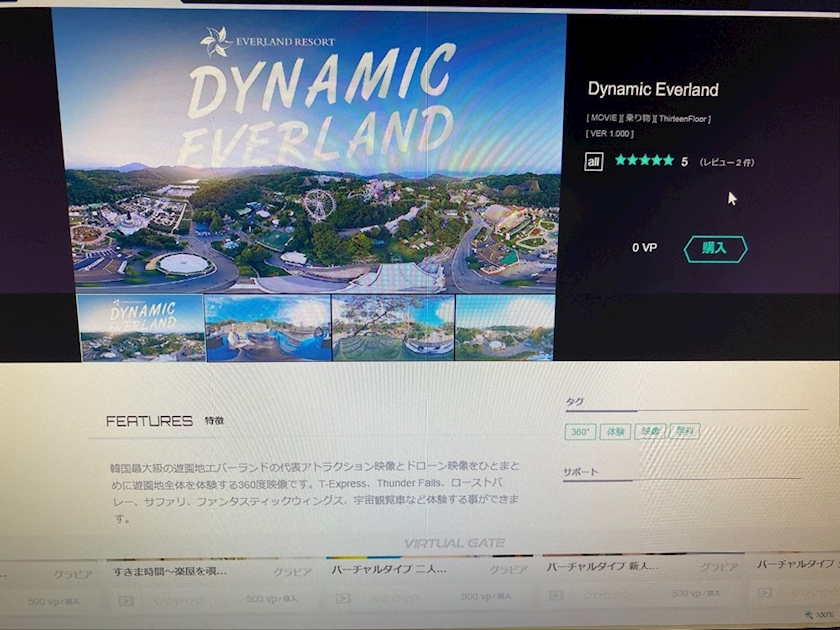The image size is (840, 630).
Task: Click the Everland Resort flower logo
Action: [x=216, y=42]
